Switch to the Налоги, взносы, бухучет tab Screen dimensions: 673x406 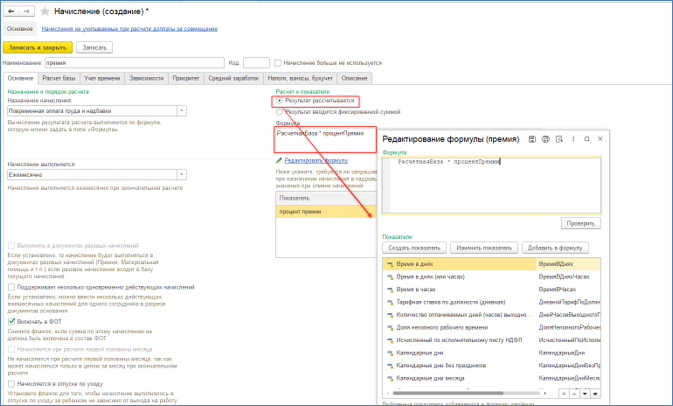click(x=300, y=78)
